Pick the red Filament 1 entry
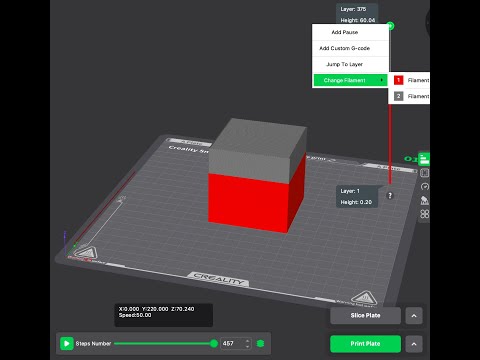Viewport: 480px width, 360px height. pyautogui.click(x=409, y=80)
